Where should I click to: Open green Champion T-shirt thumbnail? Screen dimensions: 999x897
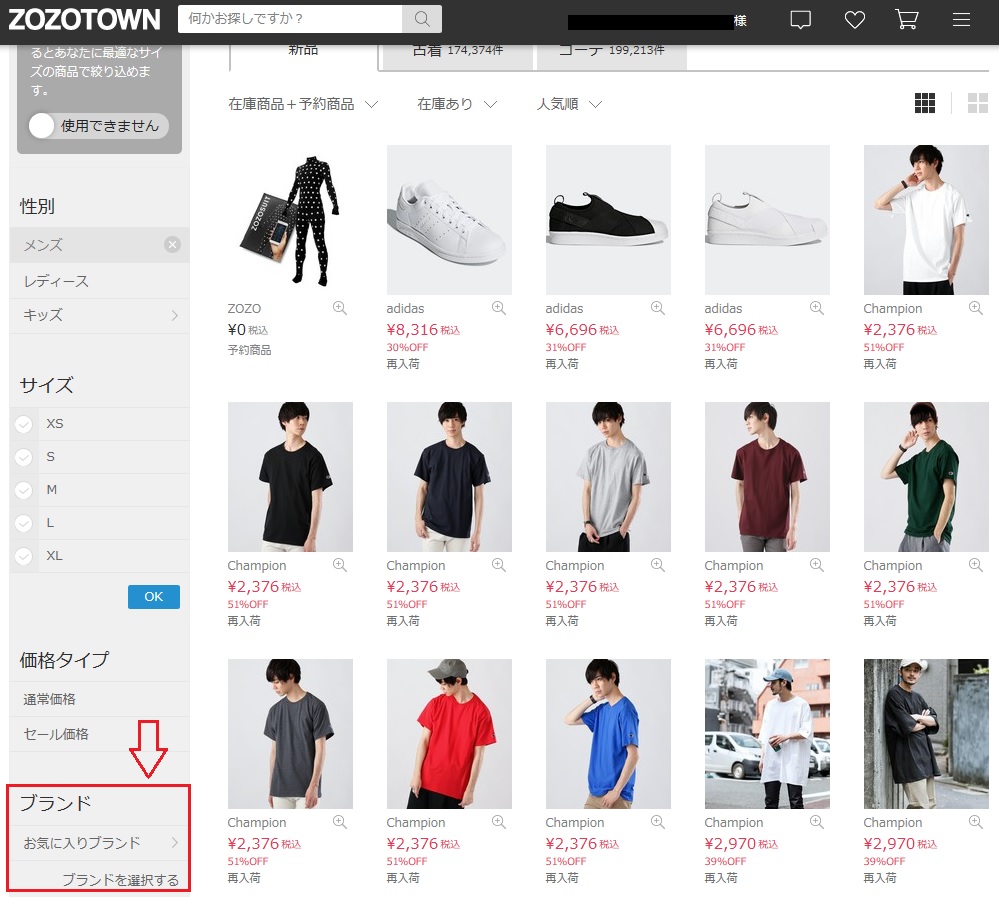926,477
